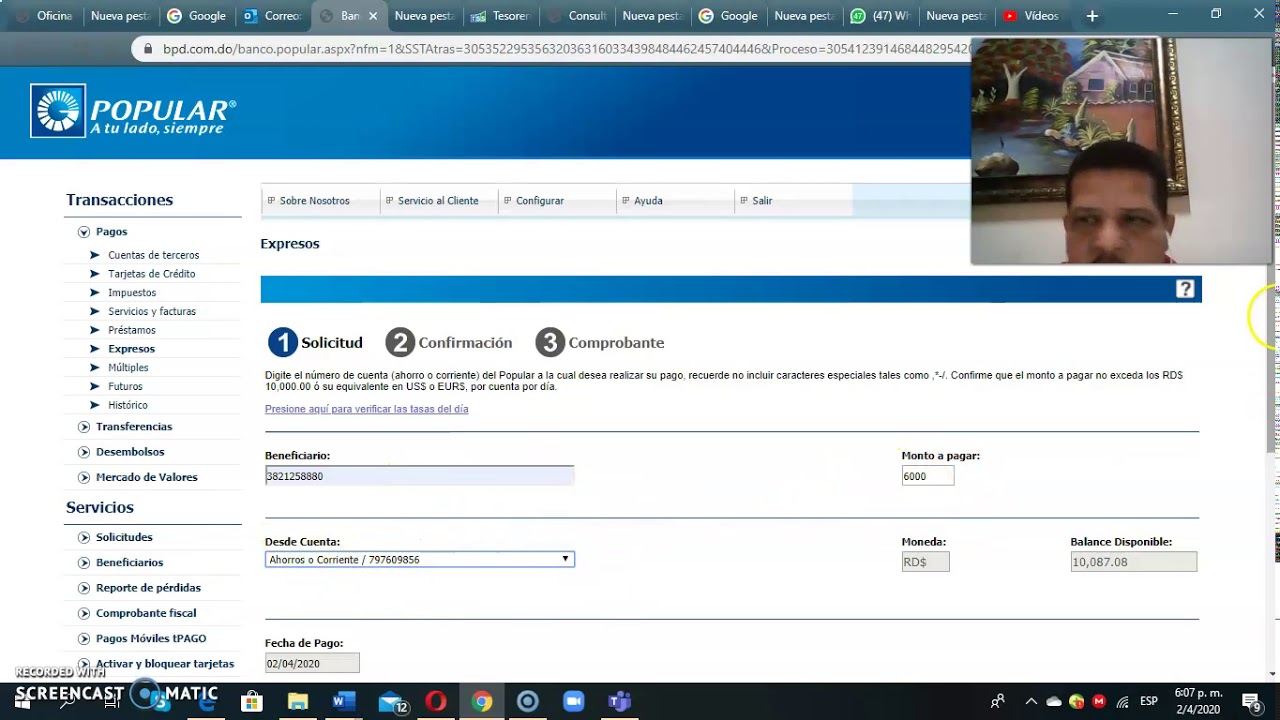
Task: Open the network Wi-Fi tray icon
Action: 1123,701
